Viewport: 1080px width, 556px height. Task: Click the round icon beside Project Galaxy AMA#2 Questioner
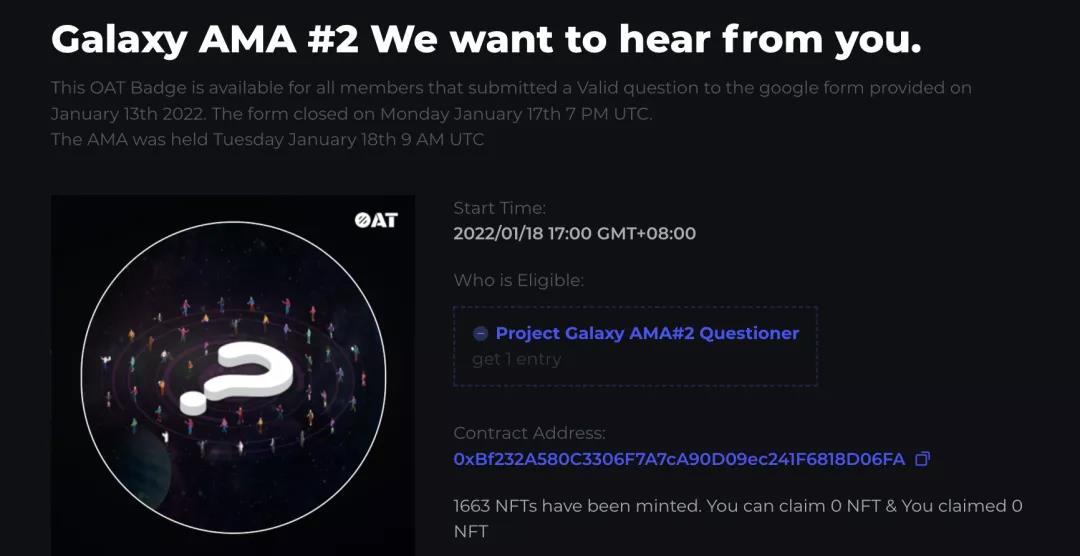481,334
